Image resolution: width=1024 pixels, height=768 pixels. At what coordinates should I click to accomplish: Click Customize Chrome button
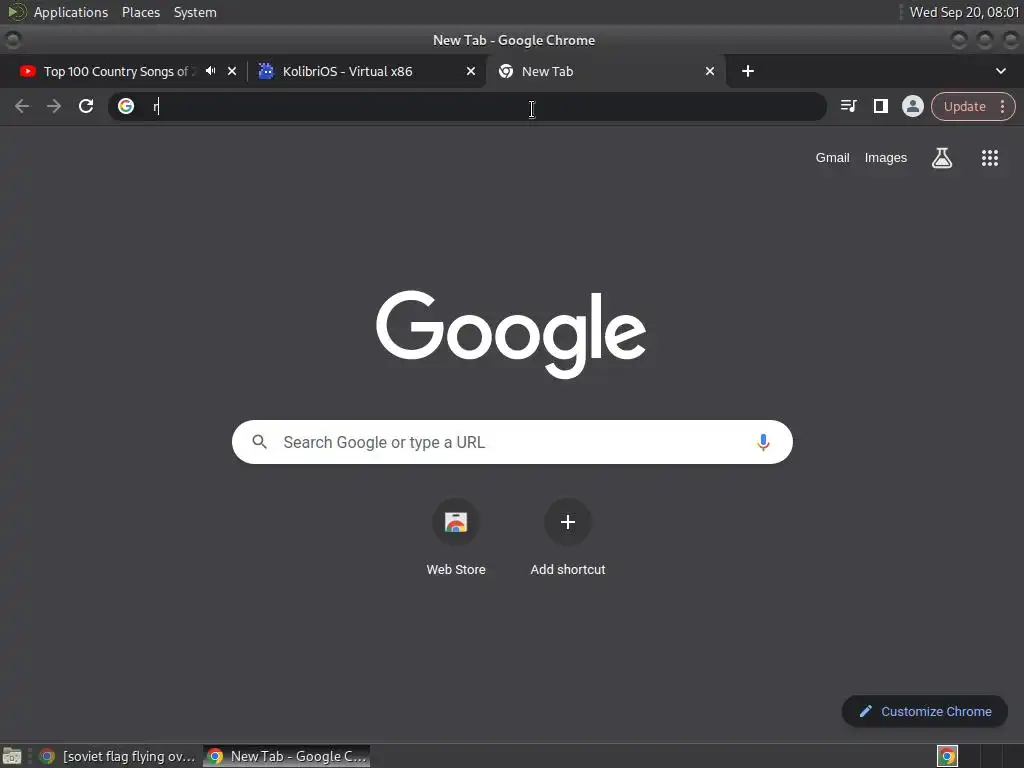point(925,711)
